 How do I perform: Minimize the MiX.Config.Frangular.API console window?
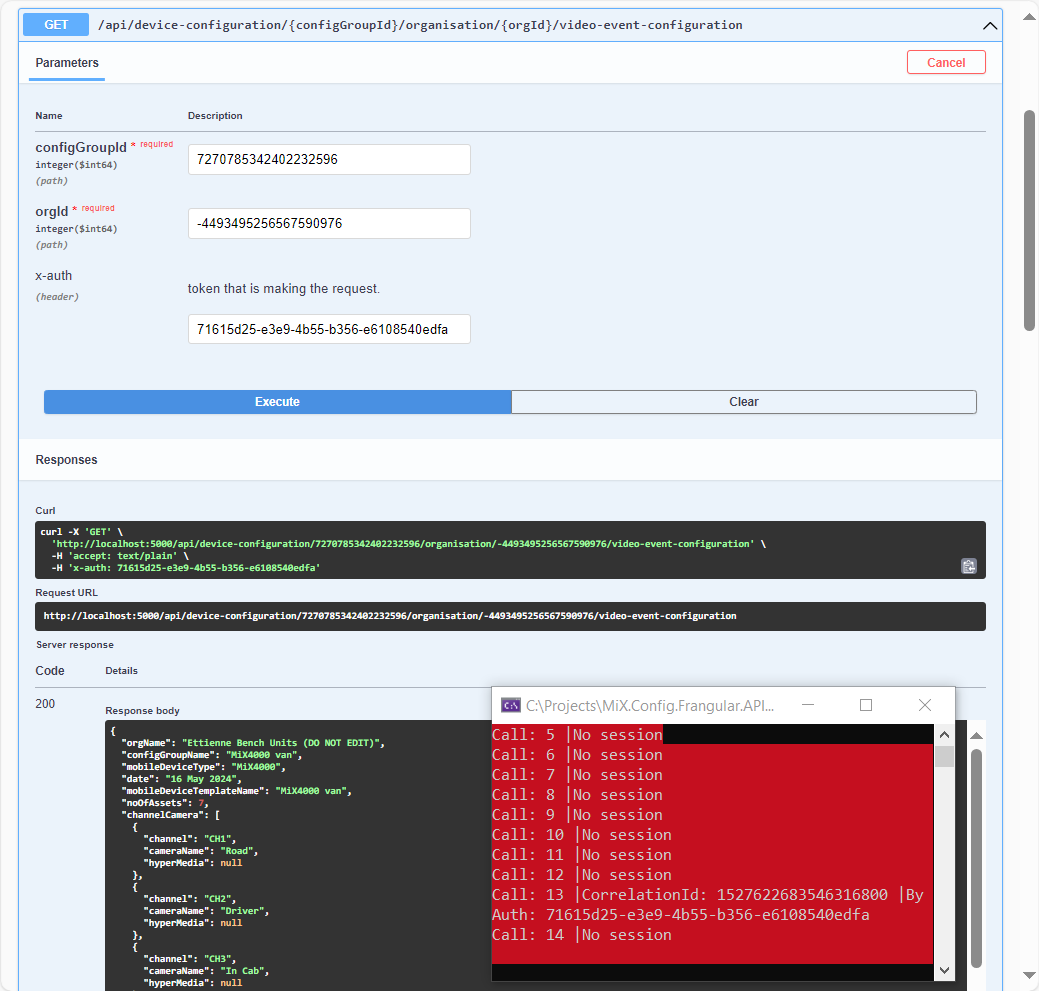808,705
